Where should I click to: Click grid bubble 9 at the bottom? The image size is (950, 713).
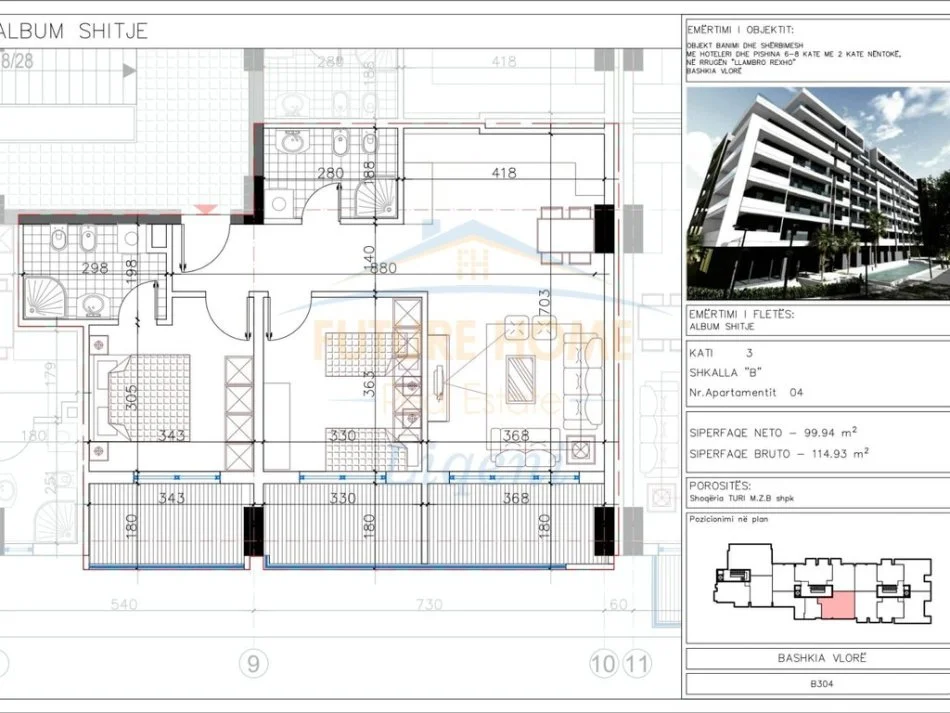coord(253,662)
